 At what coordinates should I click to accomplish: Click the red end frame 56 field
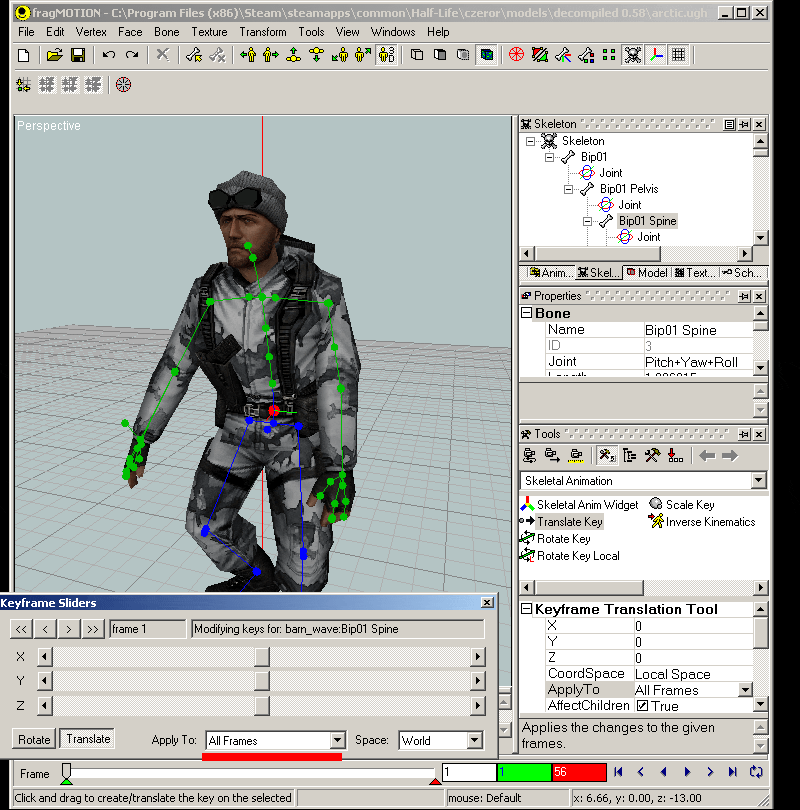click(579, 772)
